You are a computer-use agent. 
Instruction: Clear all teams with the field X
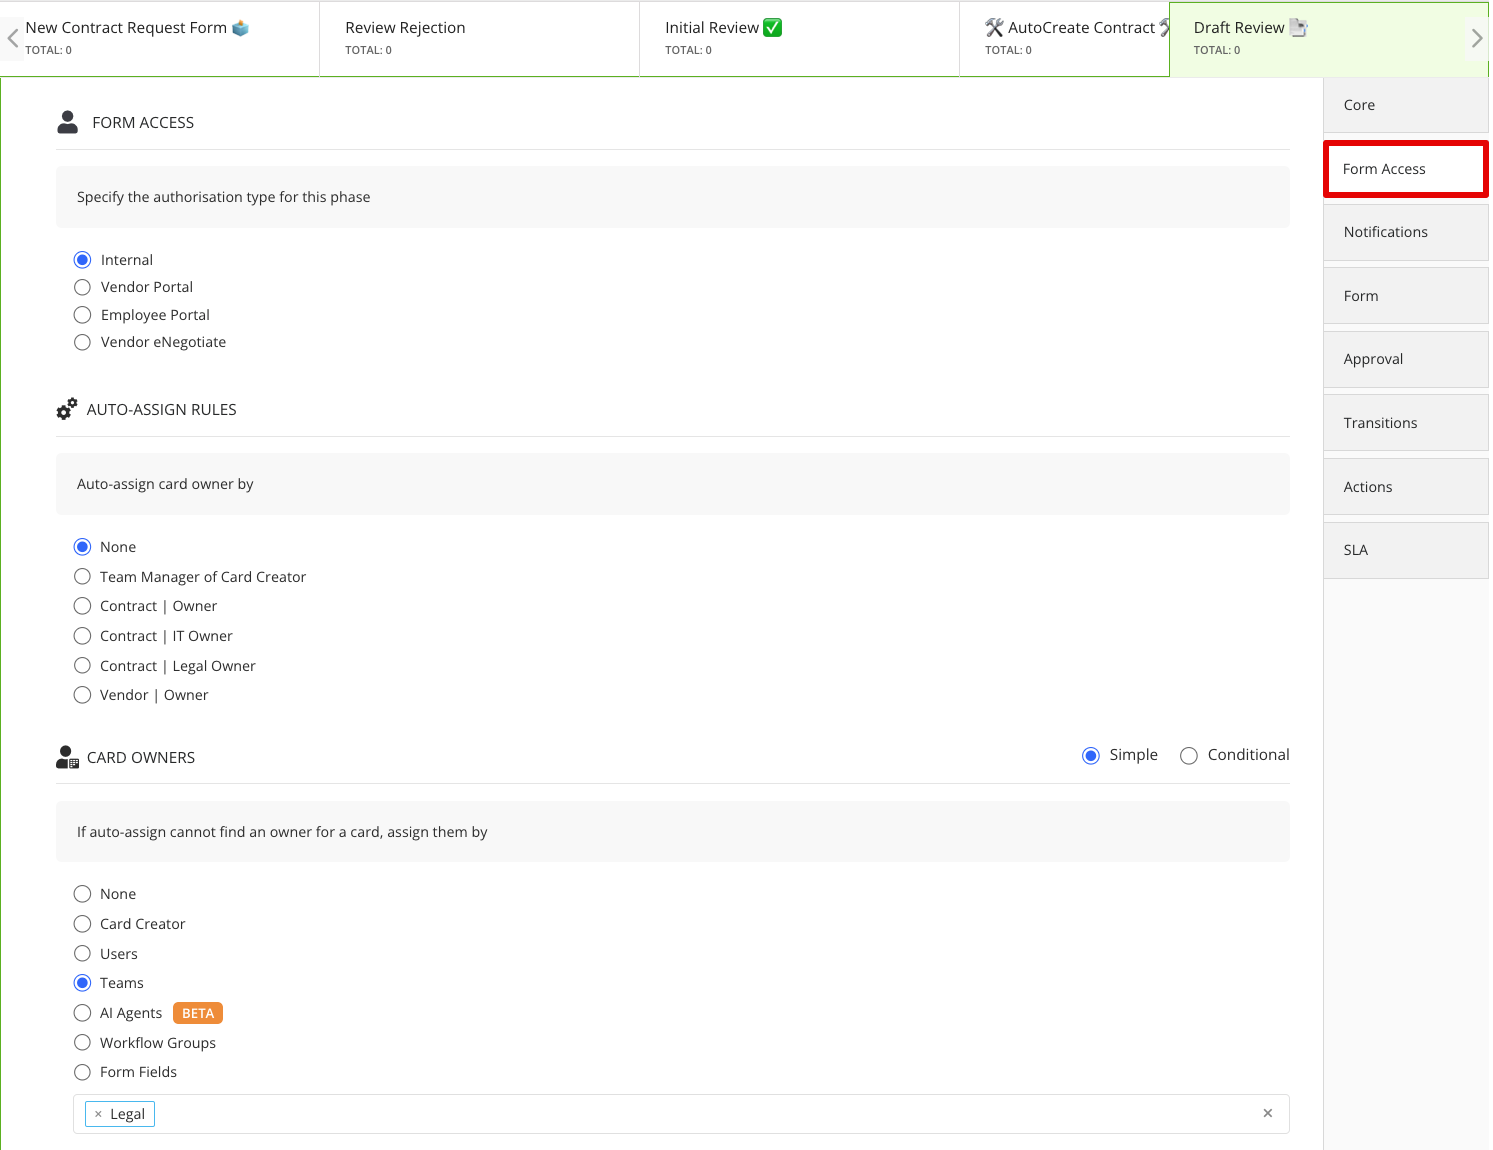pos(1268,1113)
